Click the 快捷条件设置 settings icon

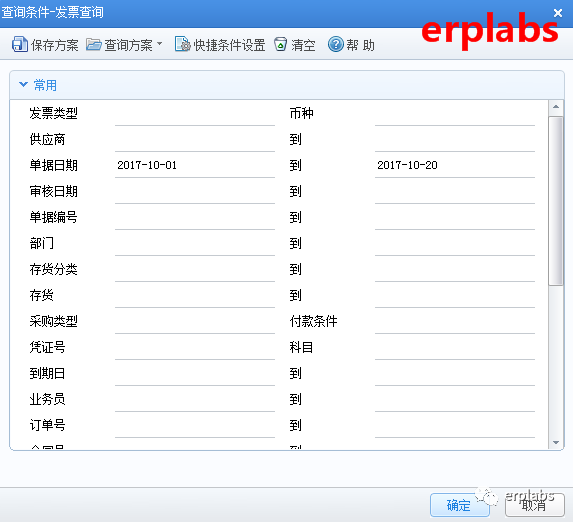(x=183, y=44)
